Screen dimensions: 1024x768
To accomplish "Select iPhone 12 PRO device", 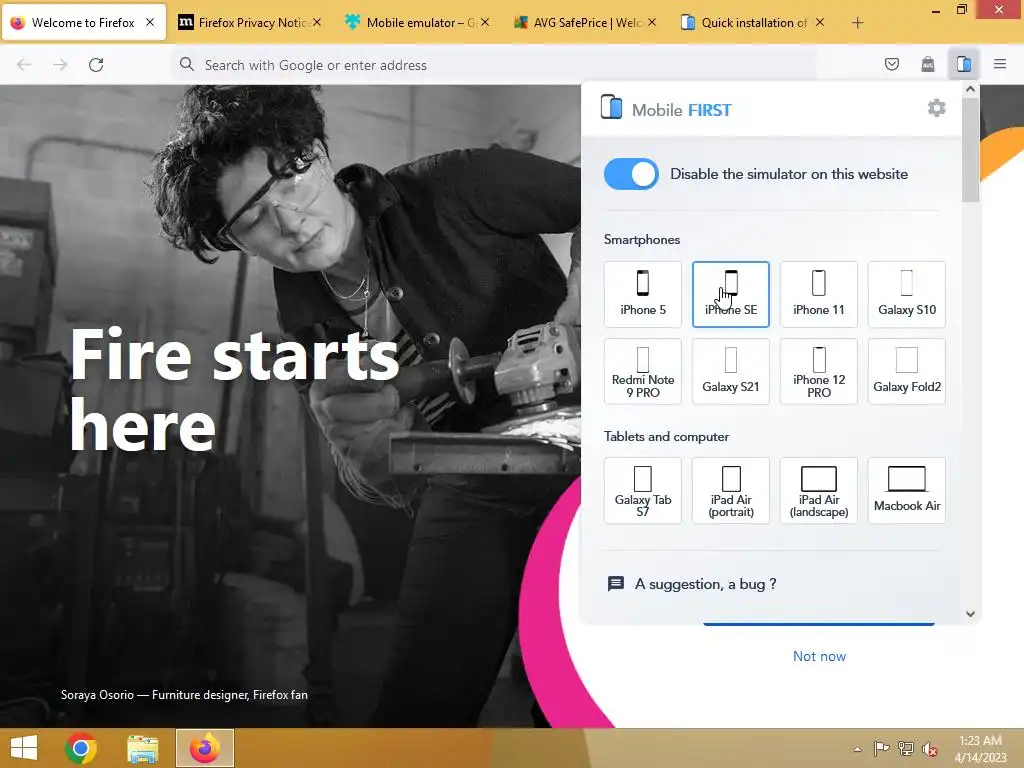I will pos(818,371).
